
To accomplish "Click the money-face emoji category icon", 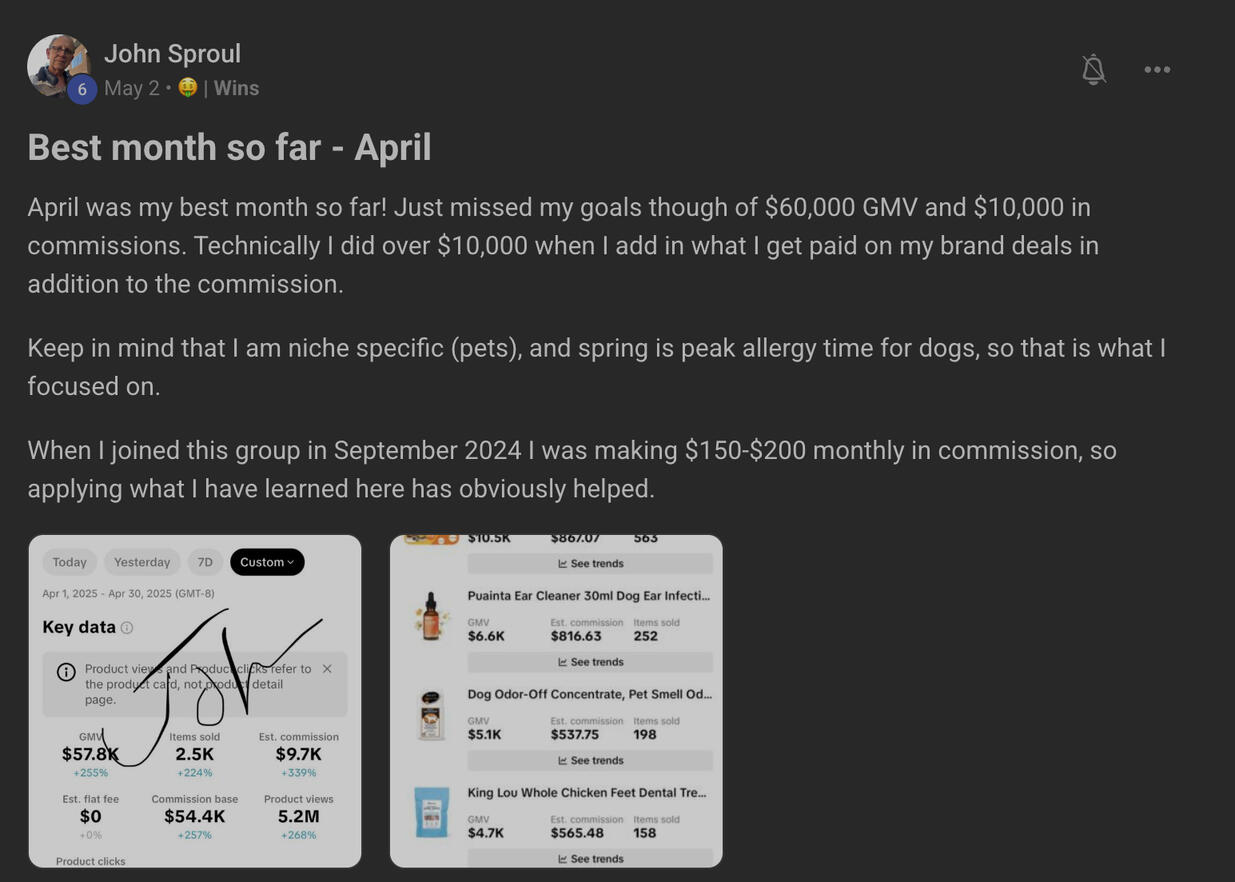I will tap(187, 88).
